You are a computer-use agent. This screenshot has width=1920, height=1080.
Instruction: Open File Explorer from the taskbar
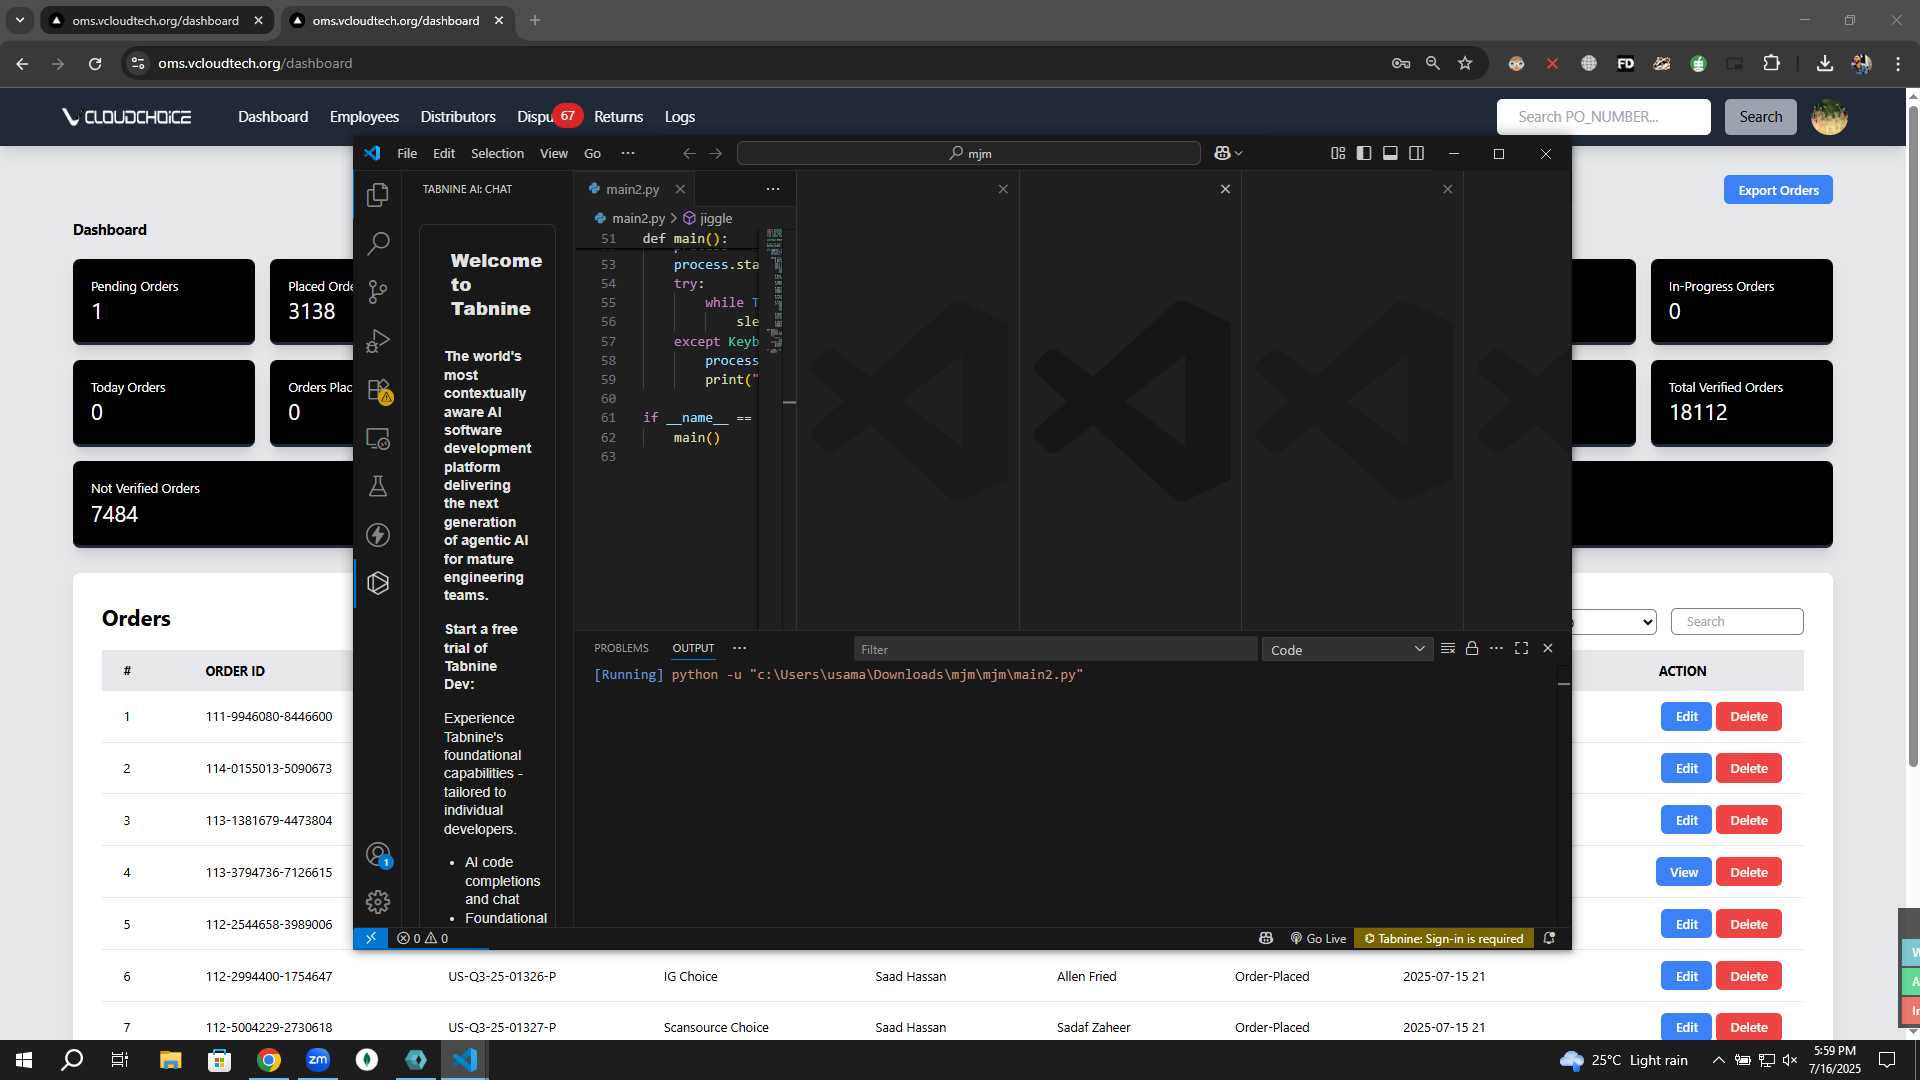pos(170,1060)
